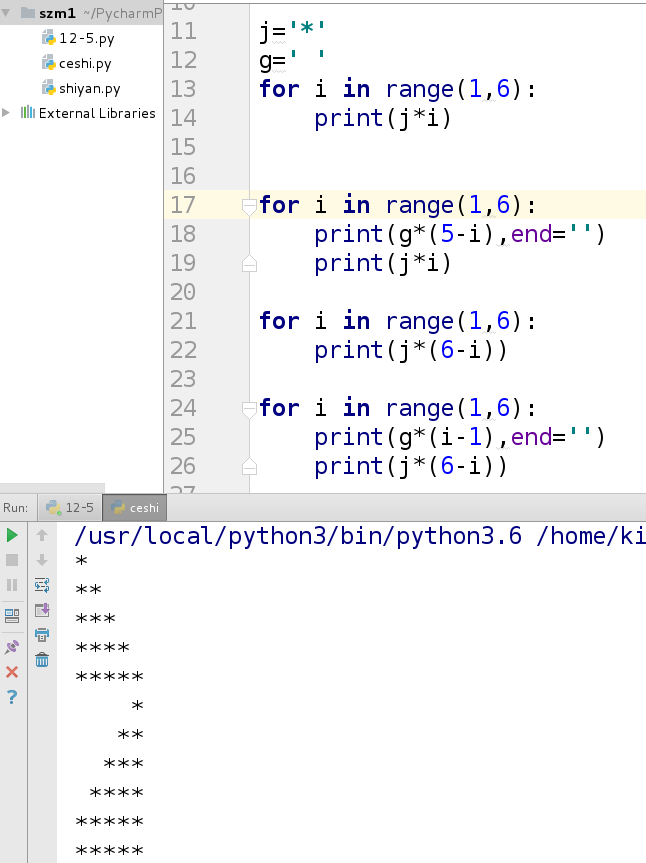Jump up the stack trace arrow

coord(42,535)
